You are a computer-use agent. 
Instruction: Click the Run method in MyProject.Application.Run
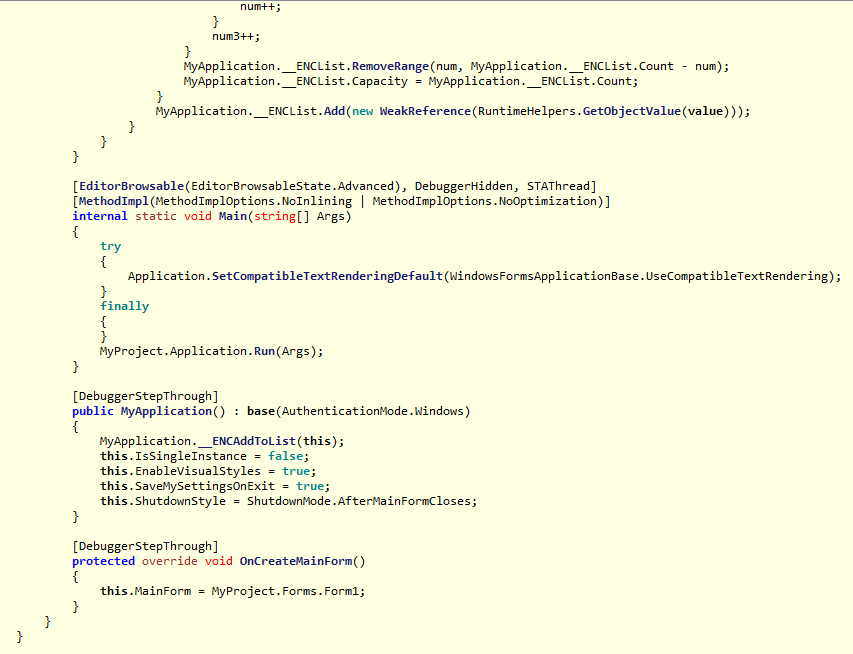tap(264, 351)
